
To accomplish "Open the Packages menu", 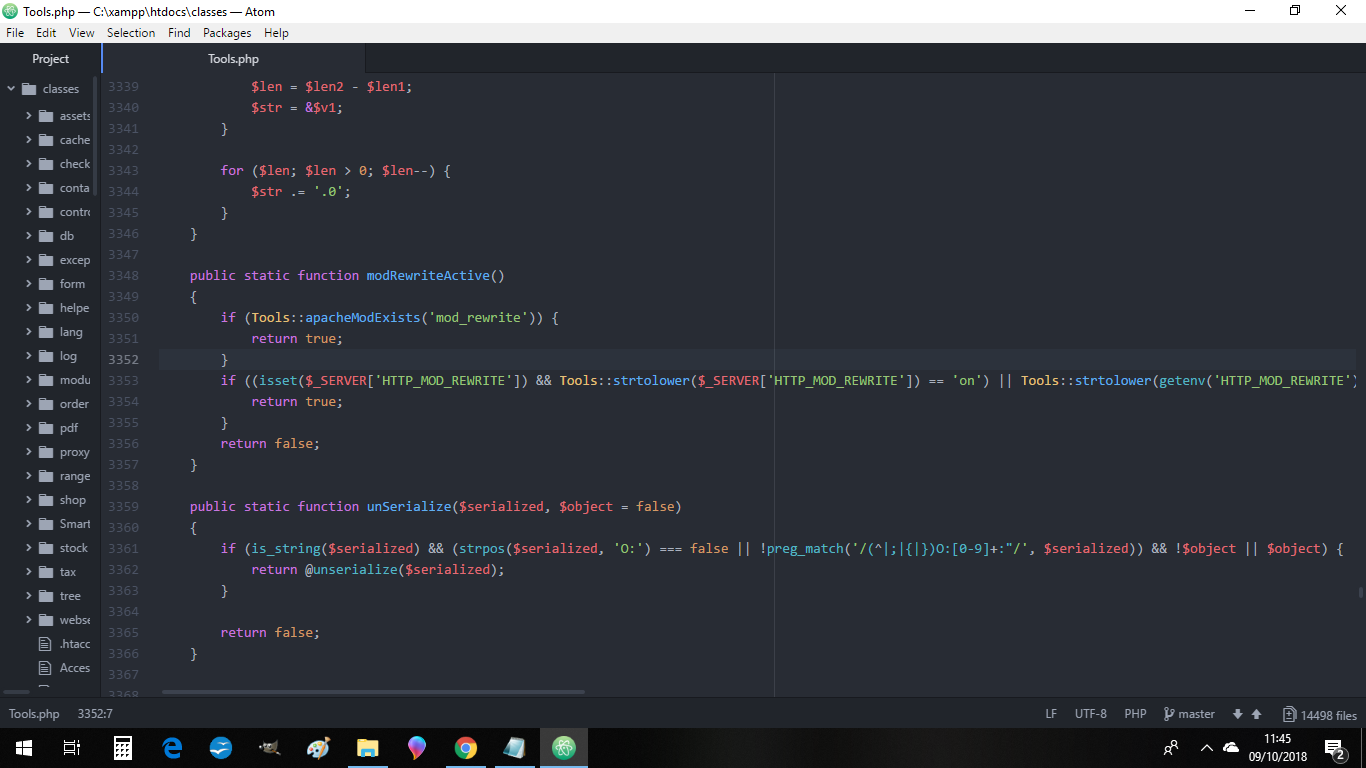I will point(227,33).
